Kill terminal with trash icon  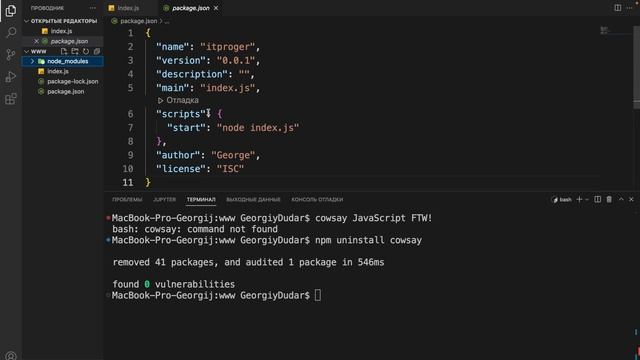pos(609,199)
